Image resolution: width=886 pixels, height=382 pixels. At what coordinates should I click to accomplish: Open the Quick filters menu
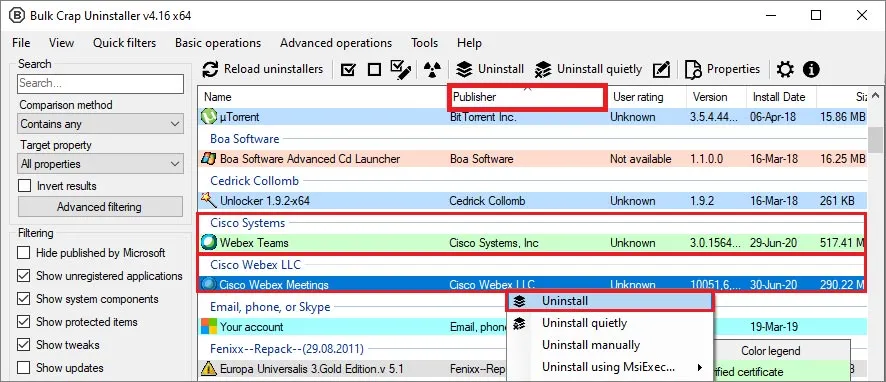pyautogui.click(x=124, y=43)
